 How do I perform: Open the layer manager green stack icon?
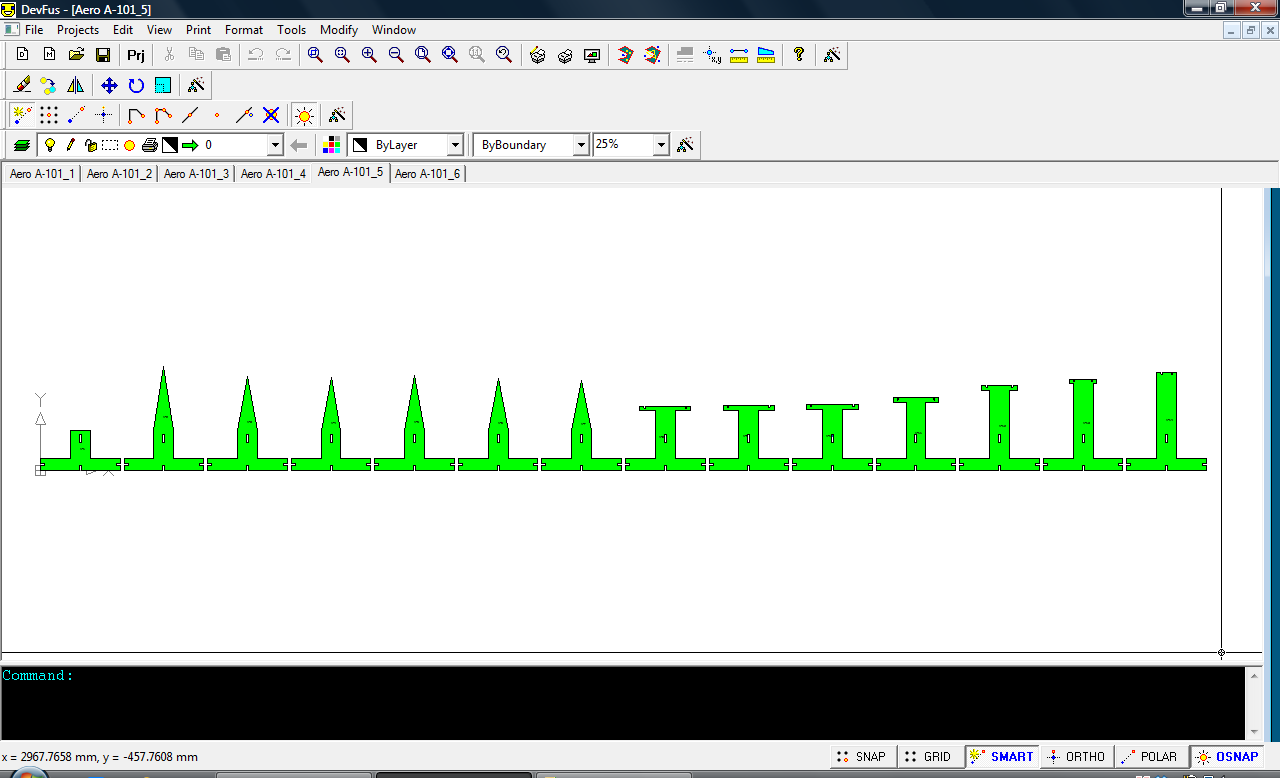(x=22, y=145)
